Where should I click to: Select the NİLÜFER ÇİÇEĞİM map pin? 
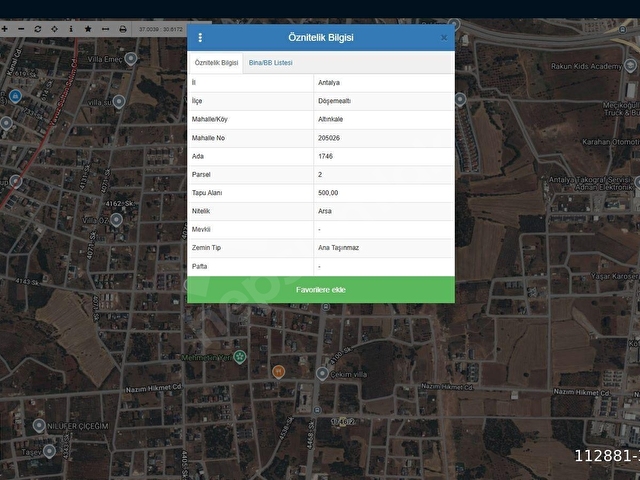pyautogui.click(x=39, y=426)
